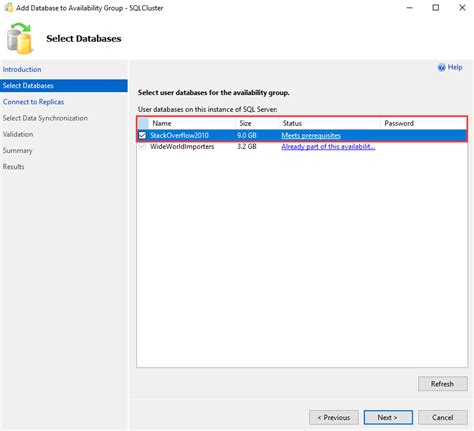The width and height of the screenshot is (474, 431).
Task: Open the Connect to Replicas page
Action: (x=33, y=102)
